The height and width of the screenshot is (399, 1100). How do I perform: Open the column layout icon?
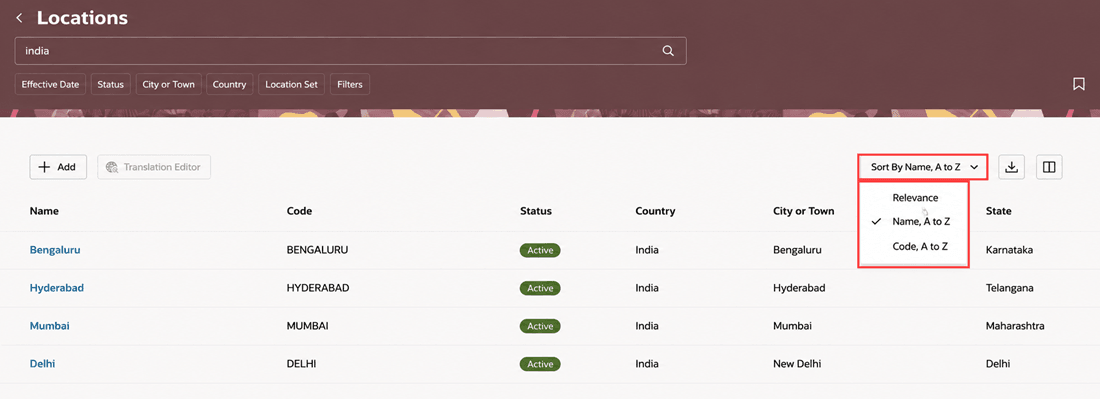click(x=1049, y=167)
